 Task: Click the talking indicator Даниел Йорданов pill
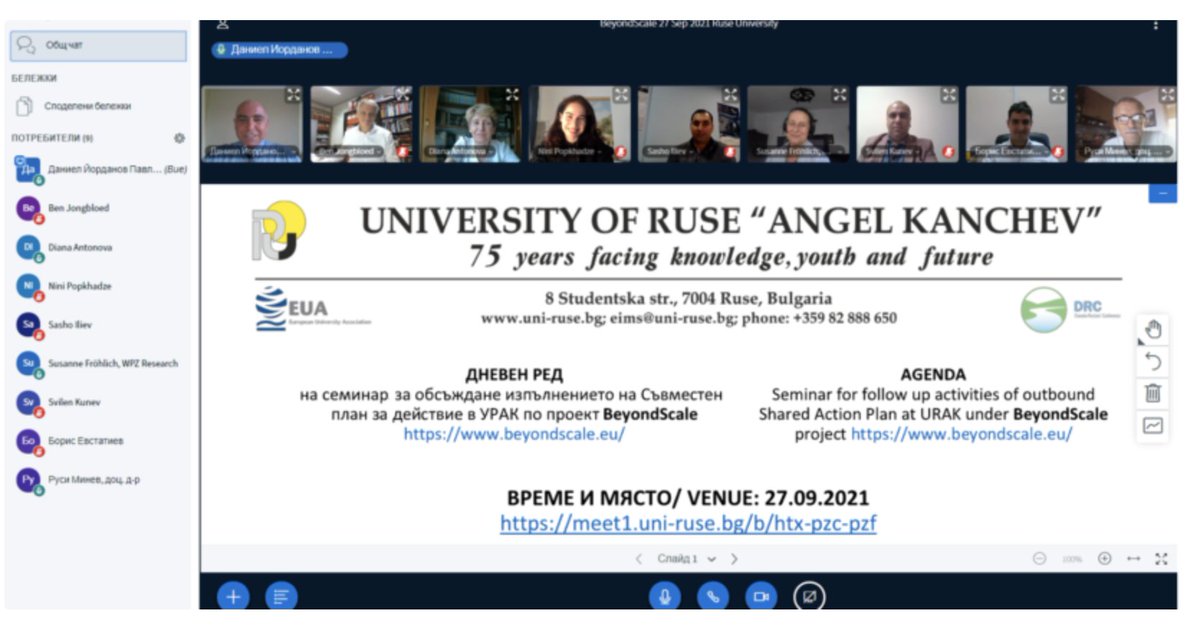pyautogui.click(x=279, y=50)
